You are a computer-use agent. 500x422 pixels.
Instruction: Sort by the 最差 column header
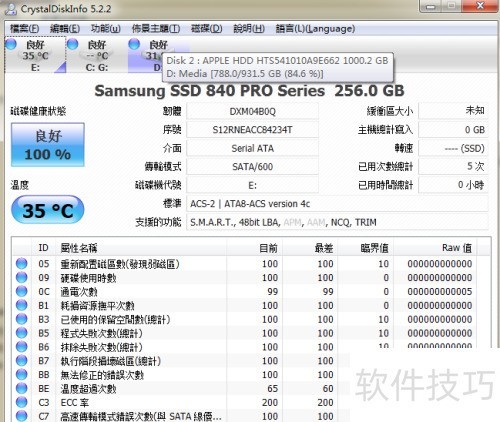[x=310, y=248]
